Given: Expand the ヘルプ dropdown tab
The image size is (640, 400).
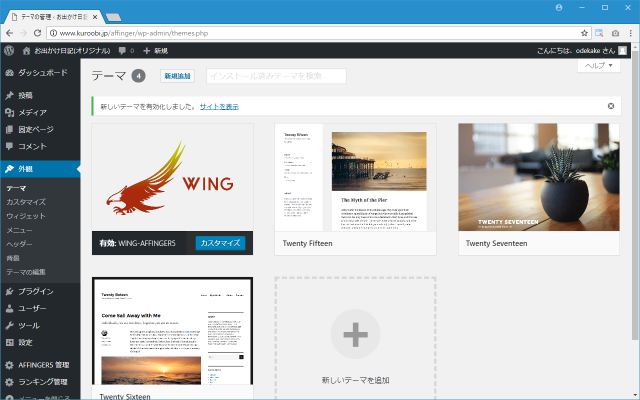Looking at the screenshot, I should tap(599, 66).
